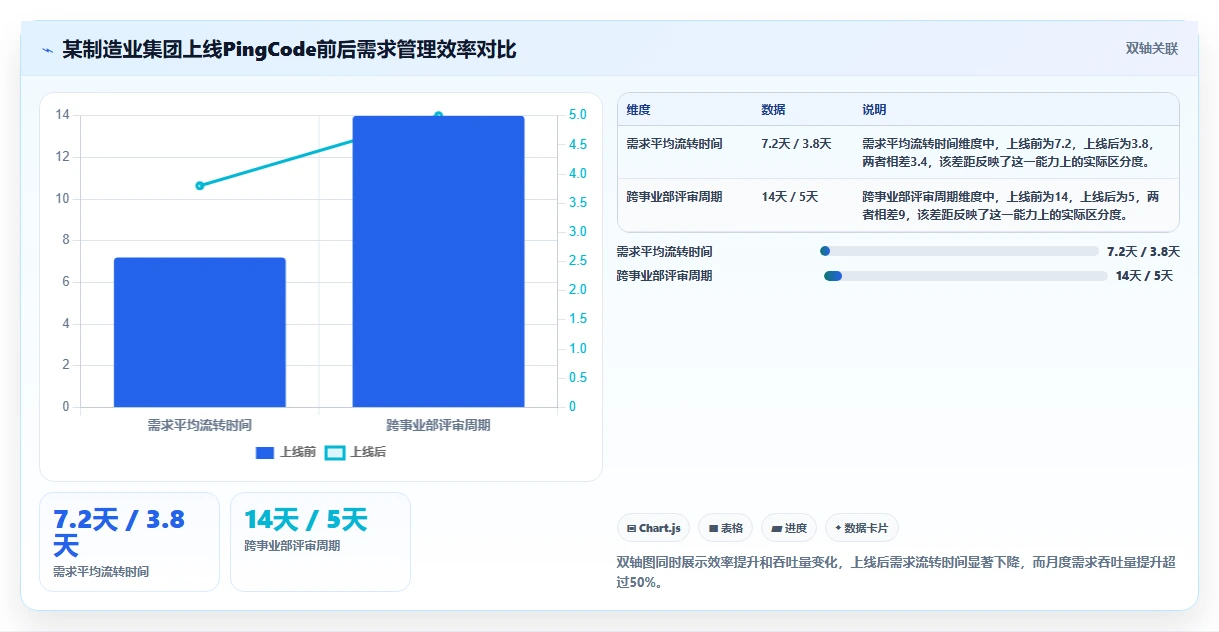
Task: Click the line data point at 5.0
Action: point(438,116)
